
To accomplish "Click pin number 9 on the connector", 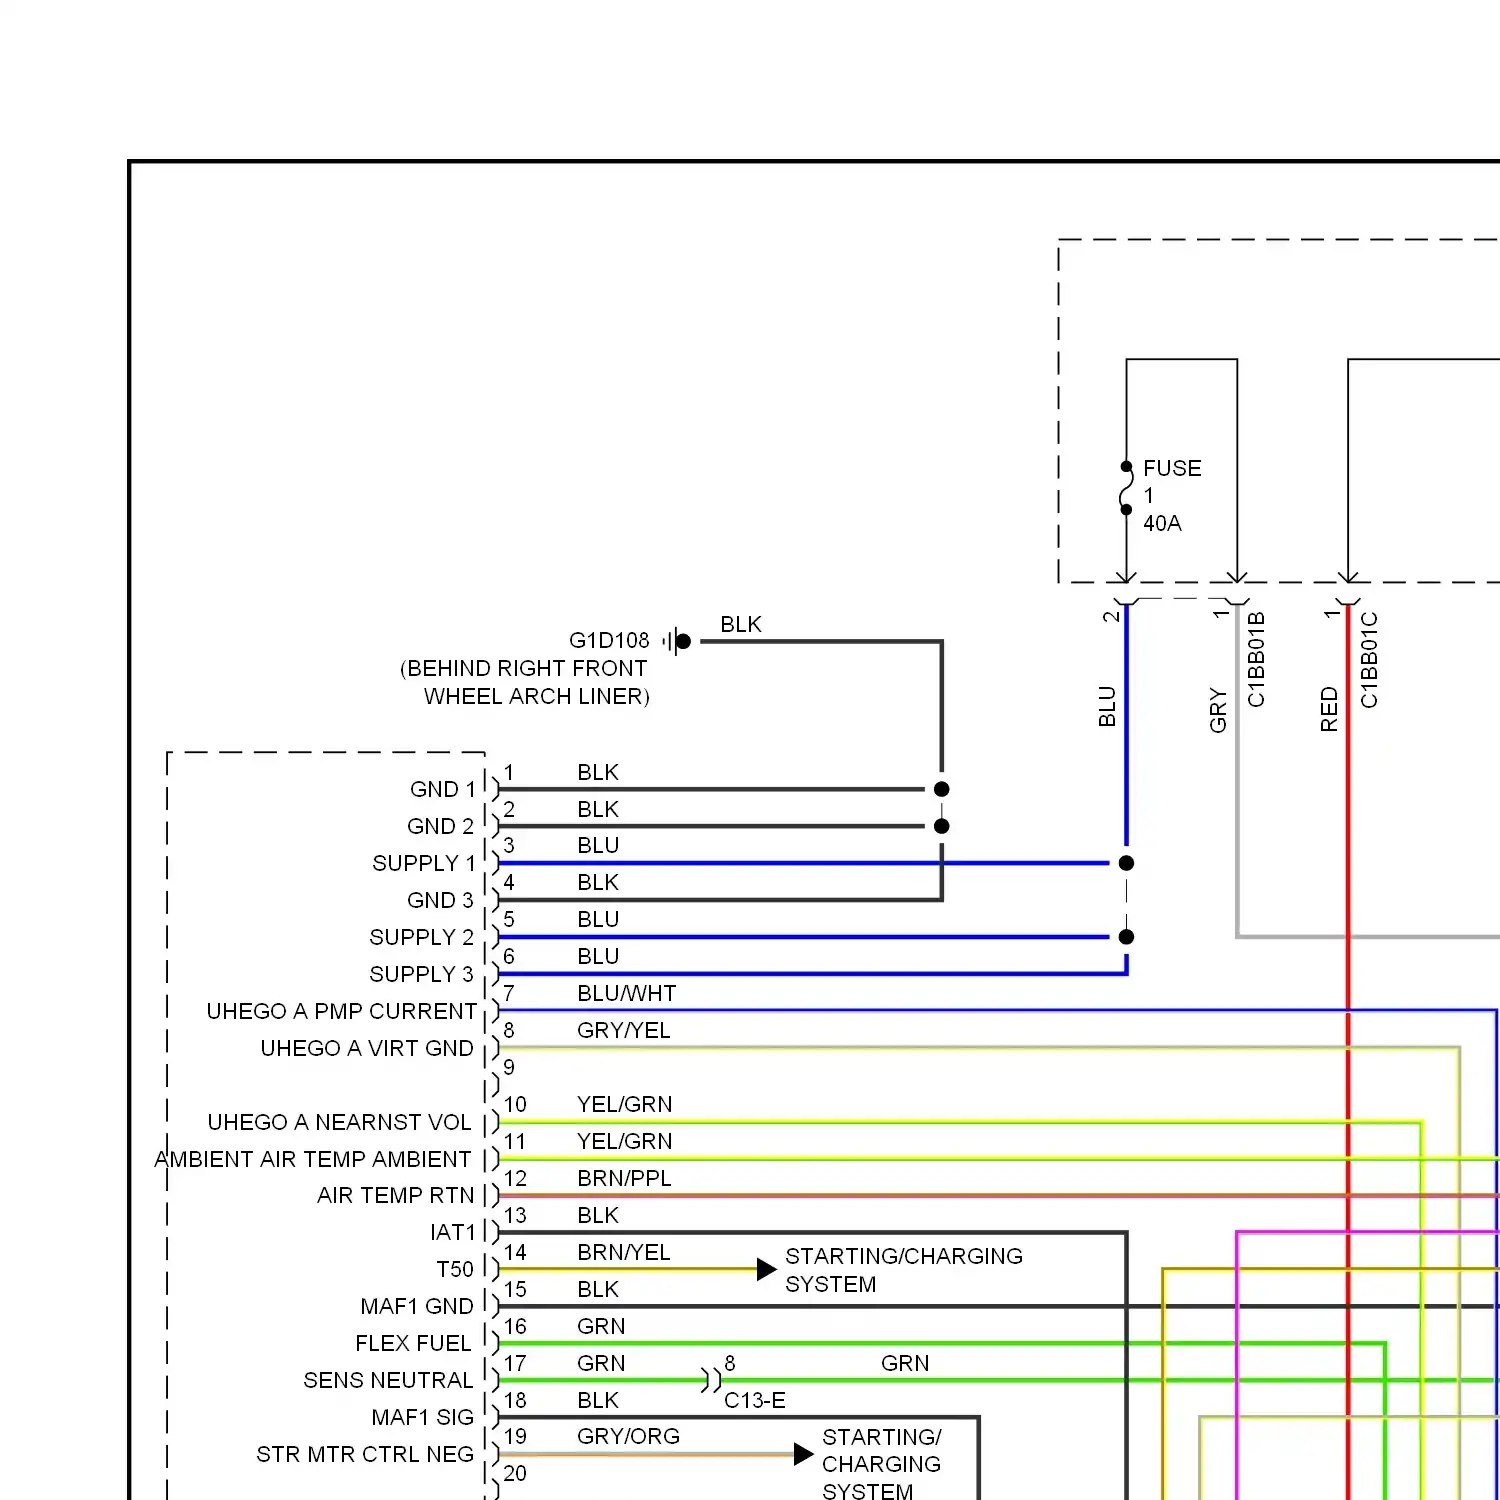I will pyautogui.click(x=509, y=1067).
